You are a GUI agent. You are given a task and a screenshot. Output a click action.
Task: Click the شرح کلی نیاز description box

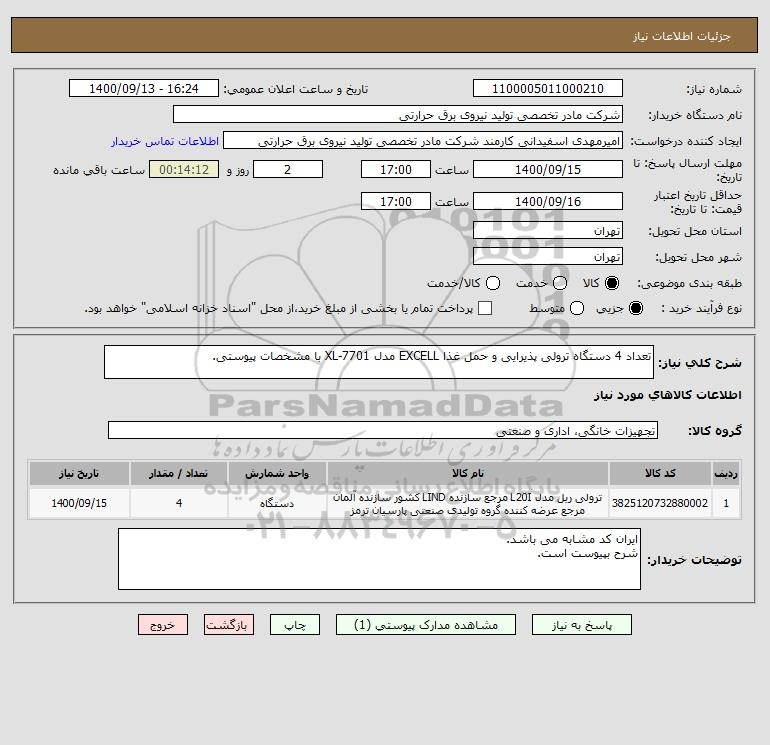[379, 362]
